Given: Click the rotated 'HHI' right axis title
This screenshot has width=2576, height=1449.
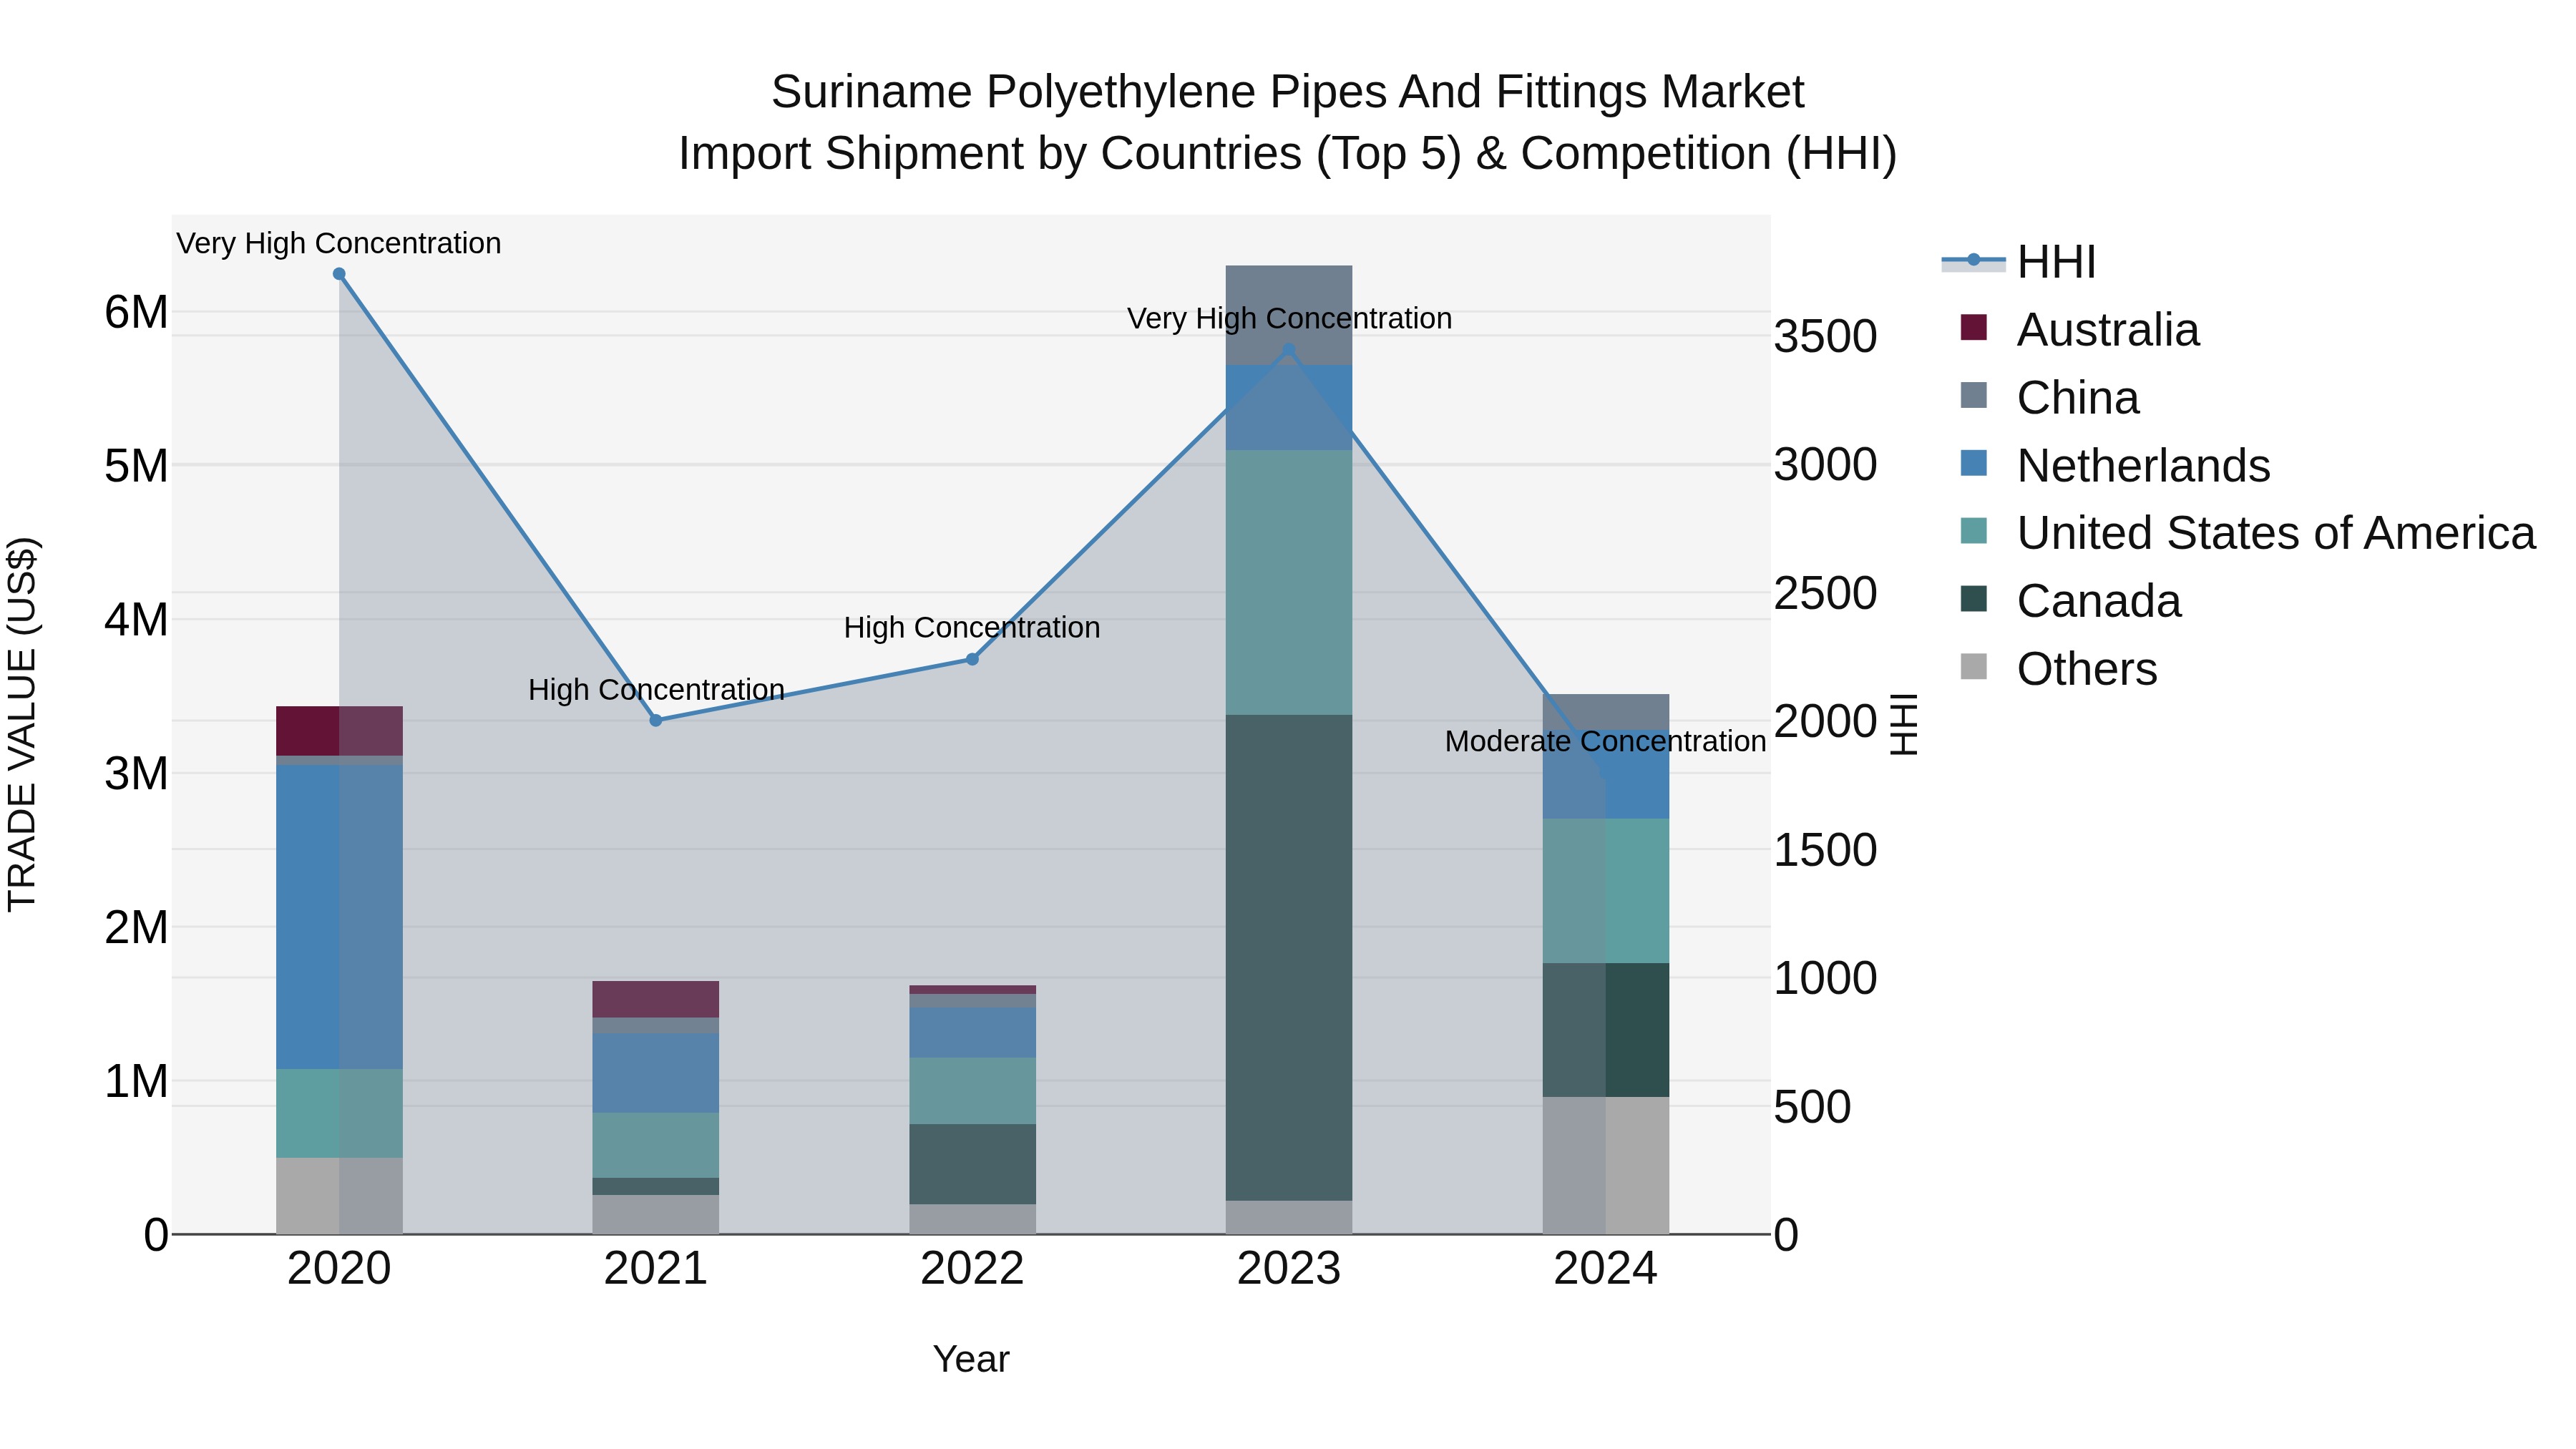Looking at the screenshot, I should tap(1903, 724).
